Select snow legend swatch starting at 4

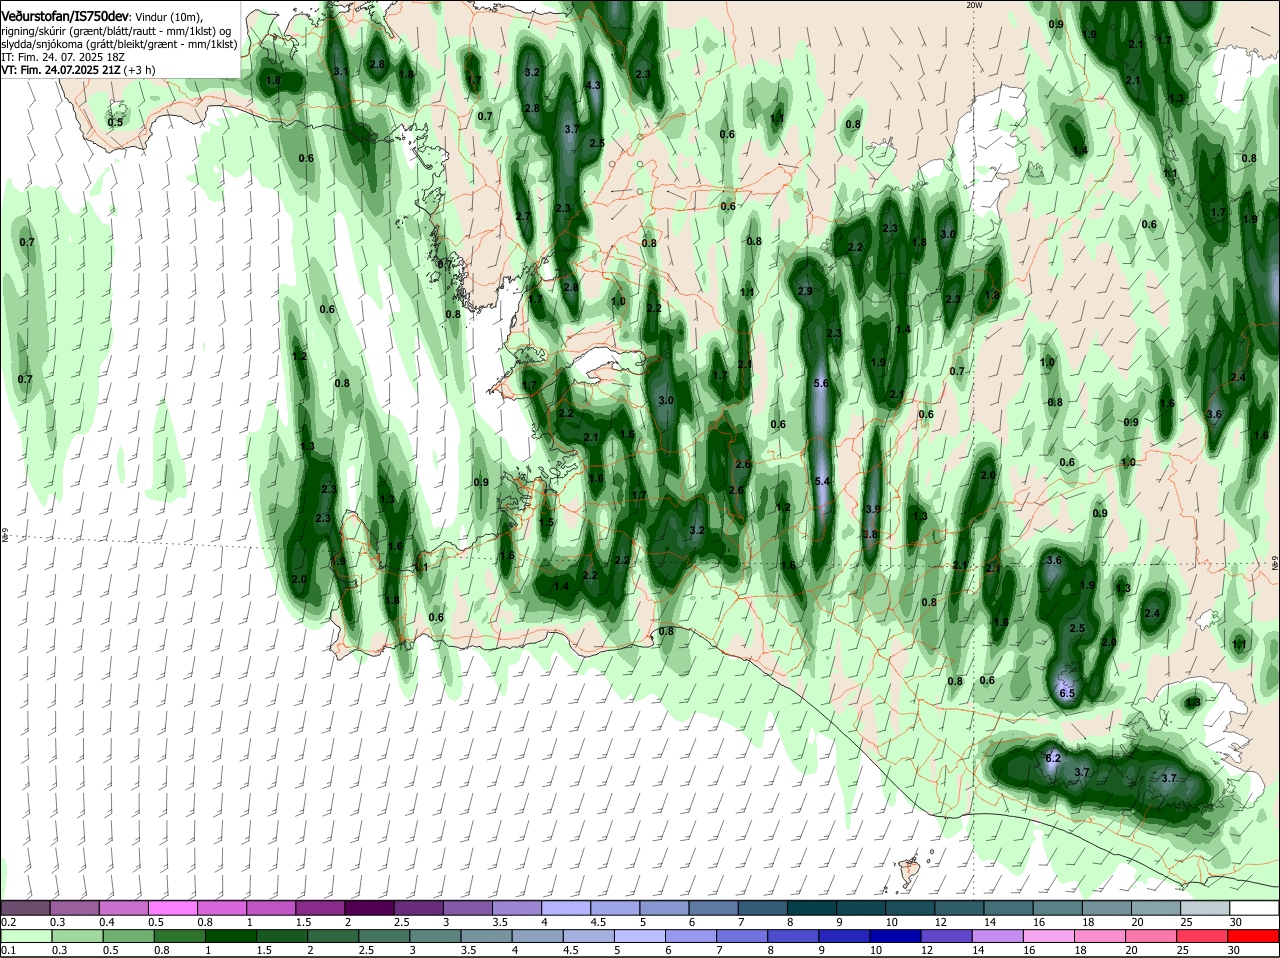(566, 908)
